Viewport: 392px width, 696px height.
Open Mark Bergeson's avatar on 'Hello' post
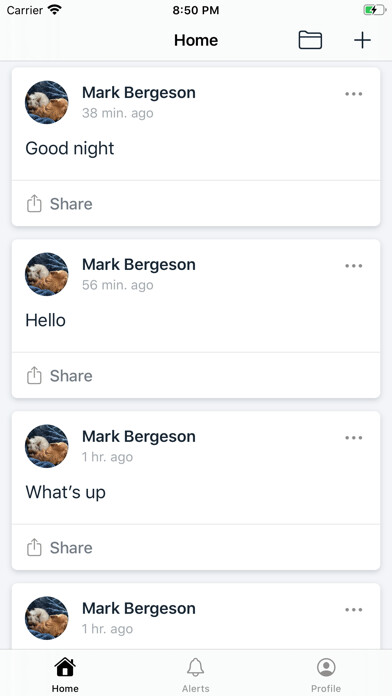pos(47,274)
